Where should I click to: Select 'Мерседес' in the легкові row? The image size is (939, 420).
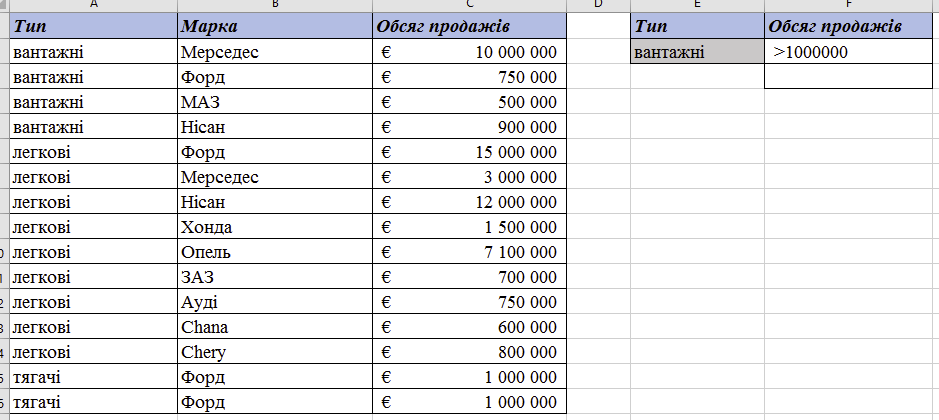tap(275, 177)
